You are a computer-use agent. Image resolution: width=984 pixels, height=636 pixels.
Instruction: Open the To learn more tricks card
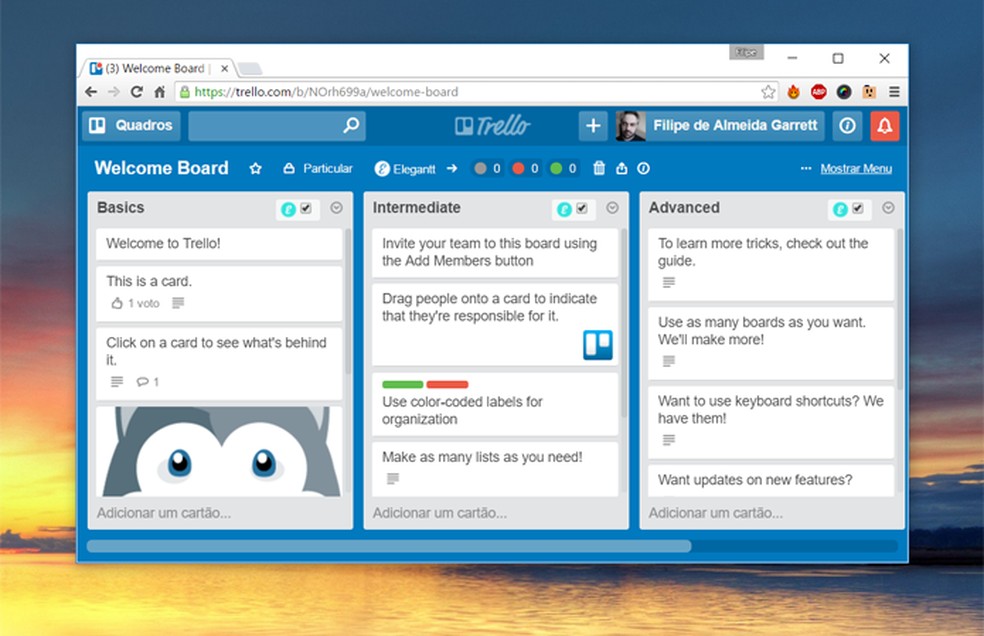tap(771, 264)
